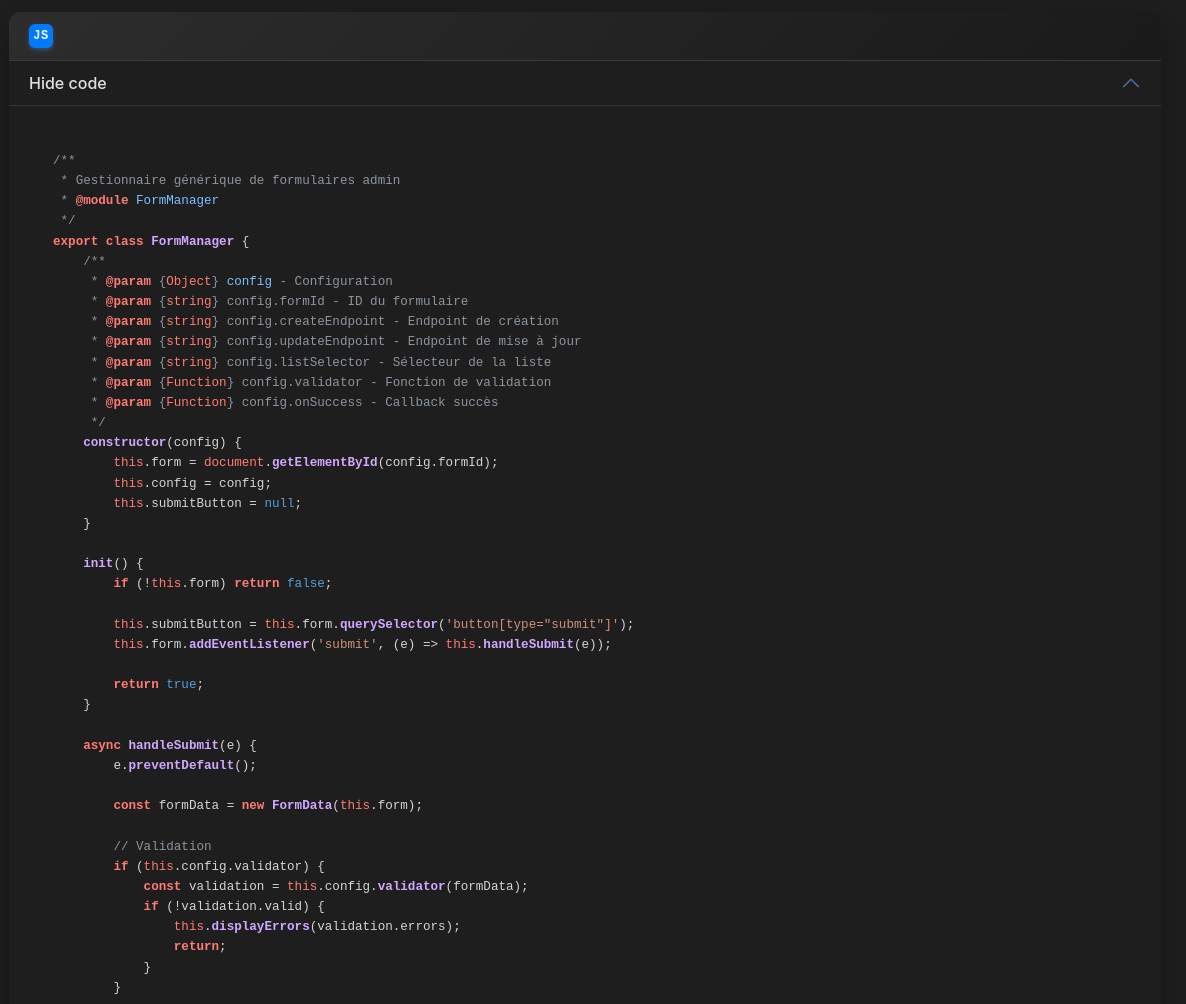Image resolution: width=1186 pixels, height=1004 pixels.
Task: Click the Hide code label
Action: 68,84
